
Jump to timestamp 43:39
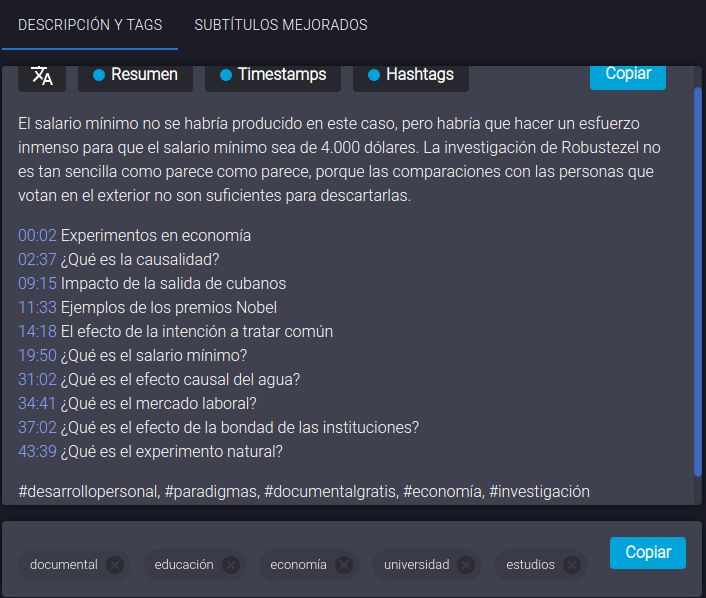coord(37,451)
